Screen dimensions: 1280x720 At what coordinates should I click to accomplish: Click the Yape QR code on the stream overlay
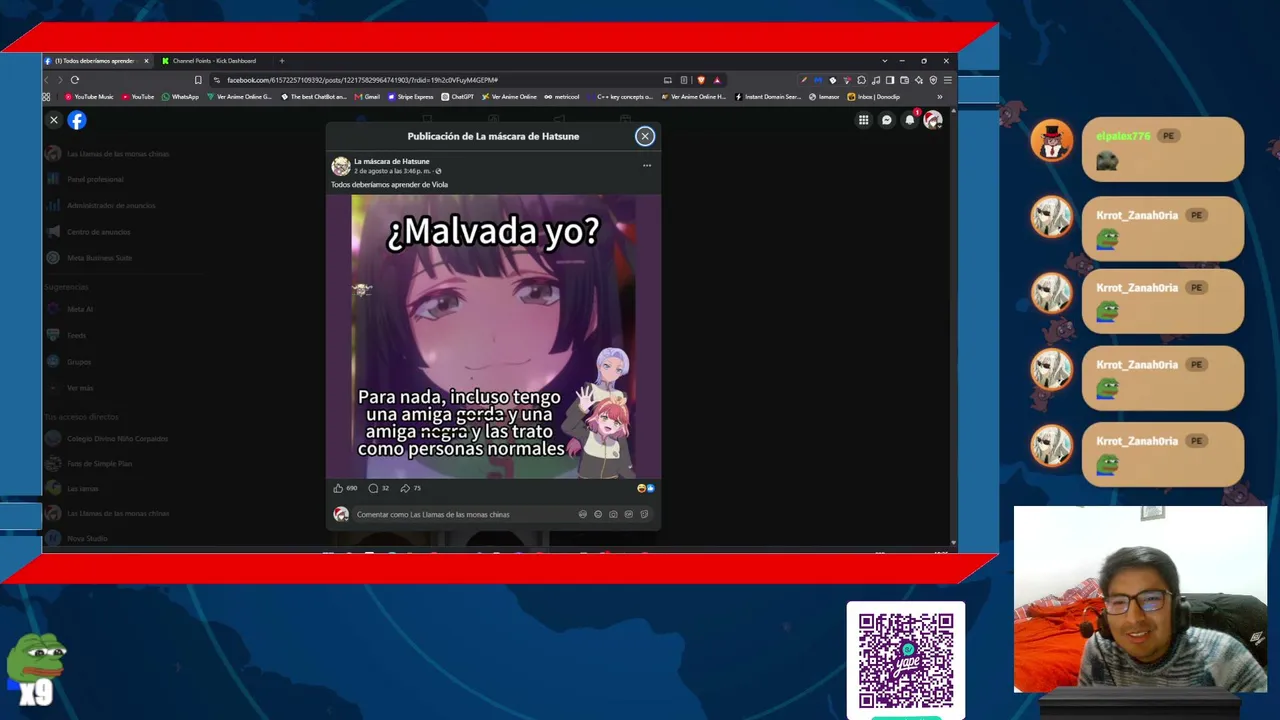pos(906,660)
